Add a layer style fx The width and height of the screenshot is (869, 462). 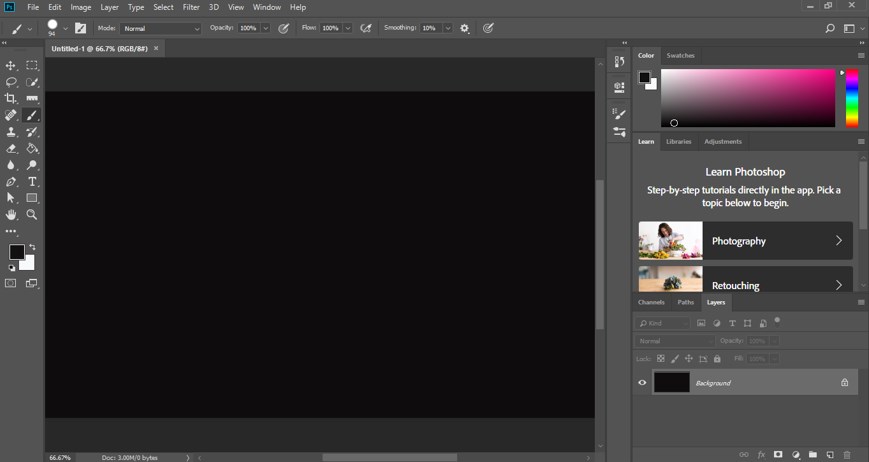pos(761,455)
